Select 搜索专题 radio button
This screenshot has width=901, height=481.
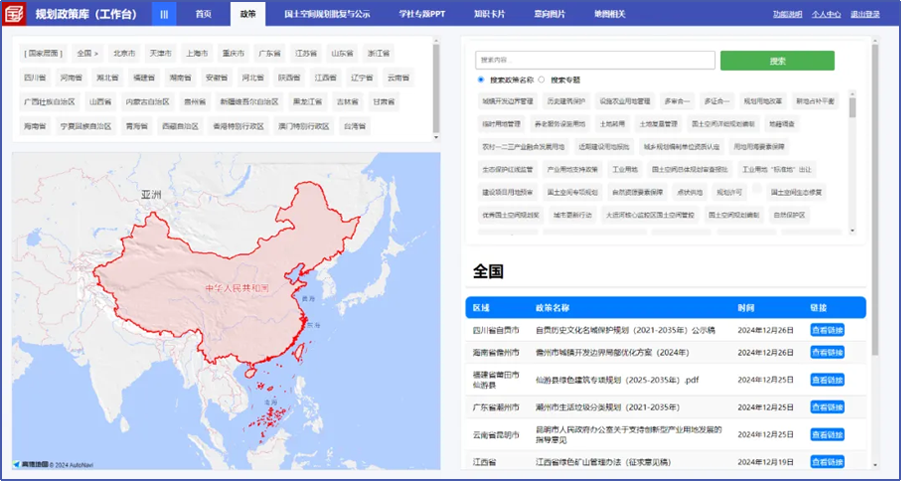(541, 80)
